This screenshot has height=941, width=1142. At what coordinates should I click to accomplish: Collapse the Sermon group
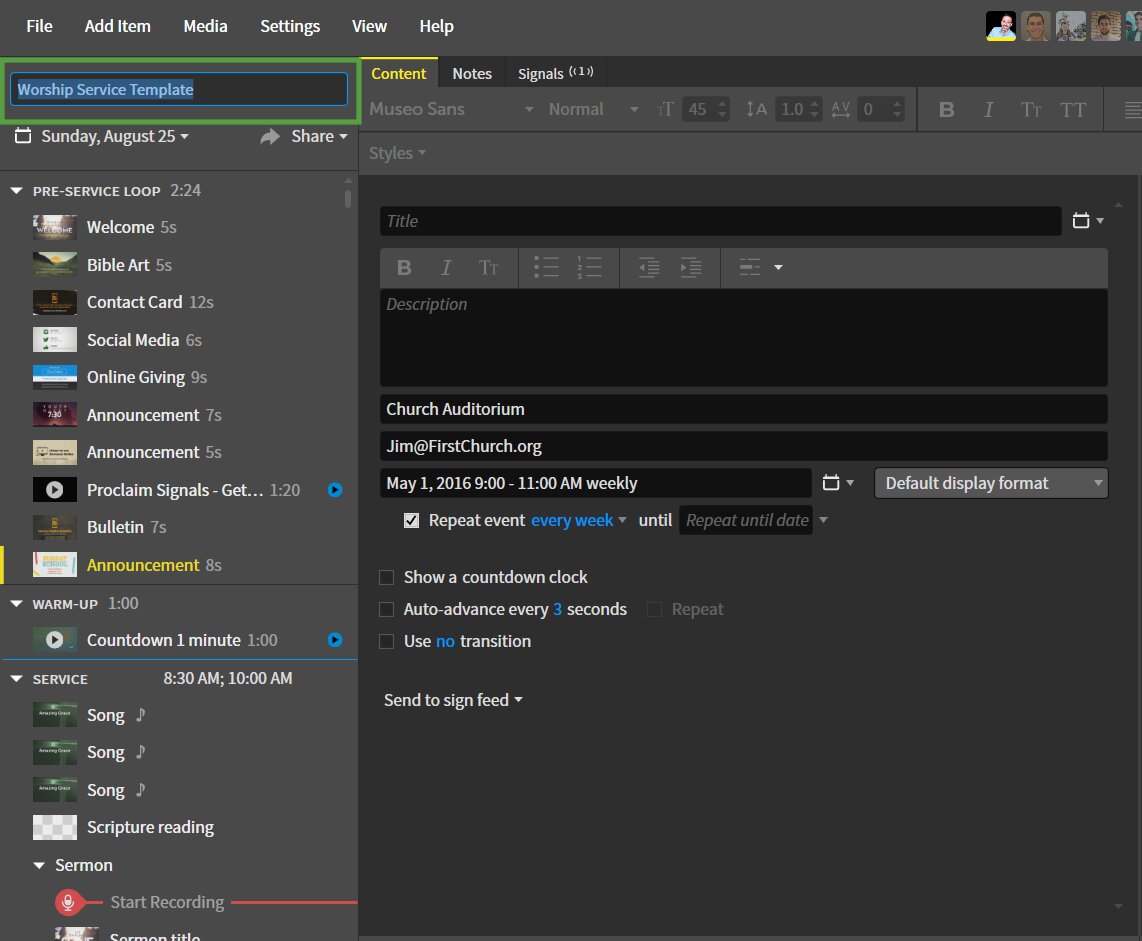point(39,865)
